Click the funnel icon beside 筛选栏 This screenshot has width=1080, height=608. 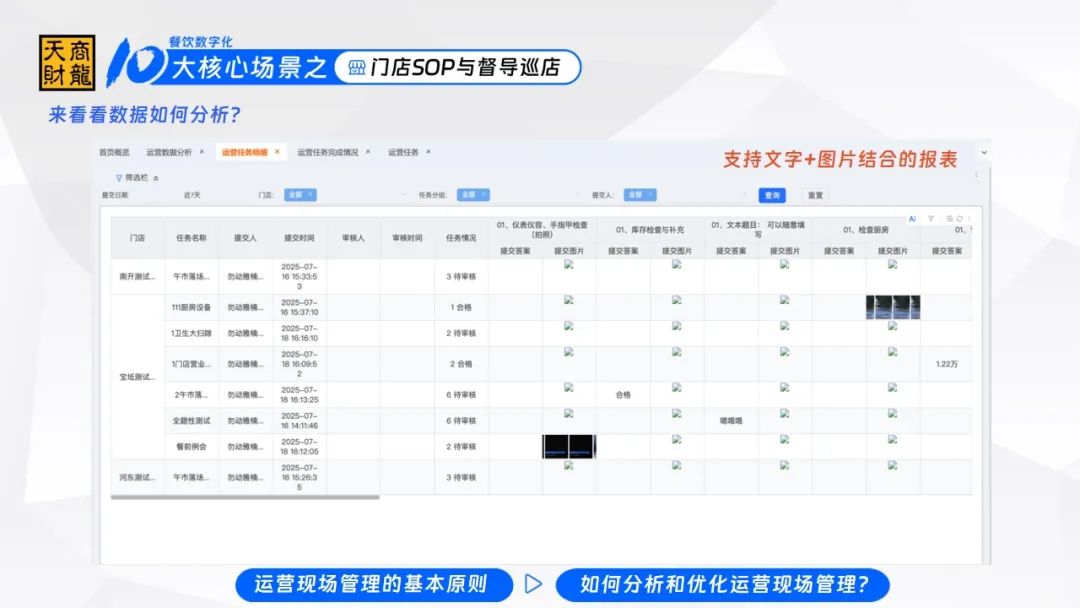tap(119, 178)
